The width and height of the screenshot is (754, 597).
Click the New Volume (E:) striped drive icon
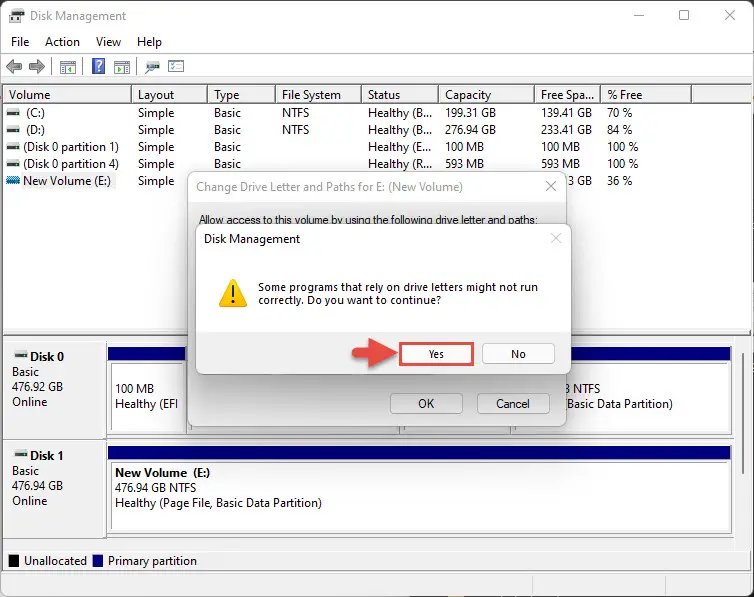[13, 181]
